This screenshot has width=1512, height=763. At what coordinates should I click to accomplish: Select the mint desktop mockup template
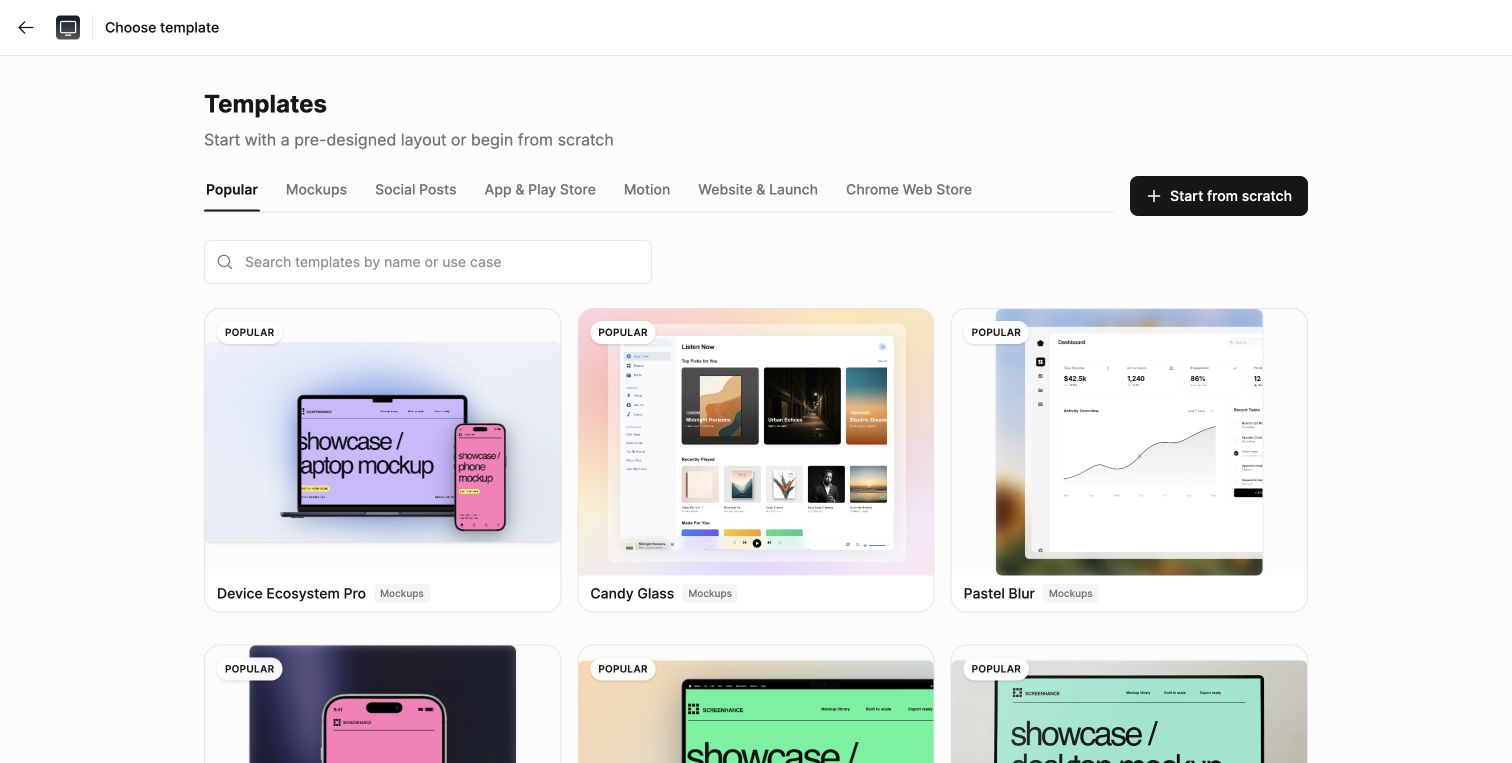point(1129,704)
